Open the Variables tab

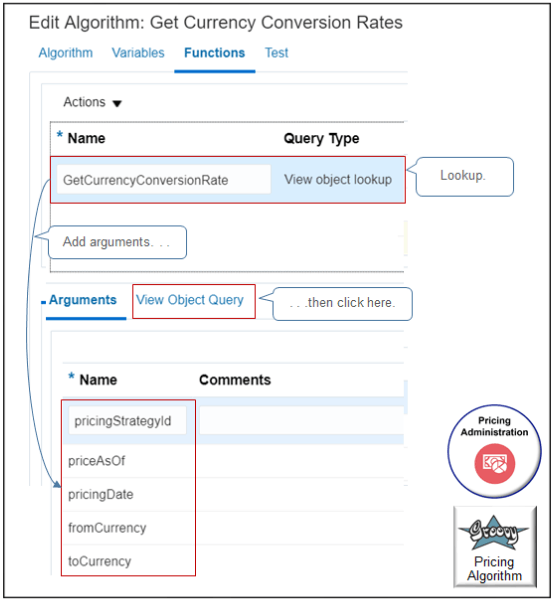click(x=138, y=53)
